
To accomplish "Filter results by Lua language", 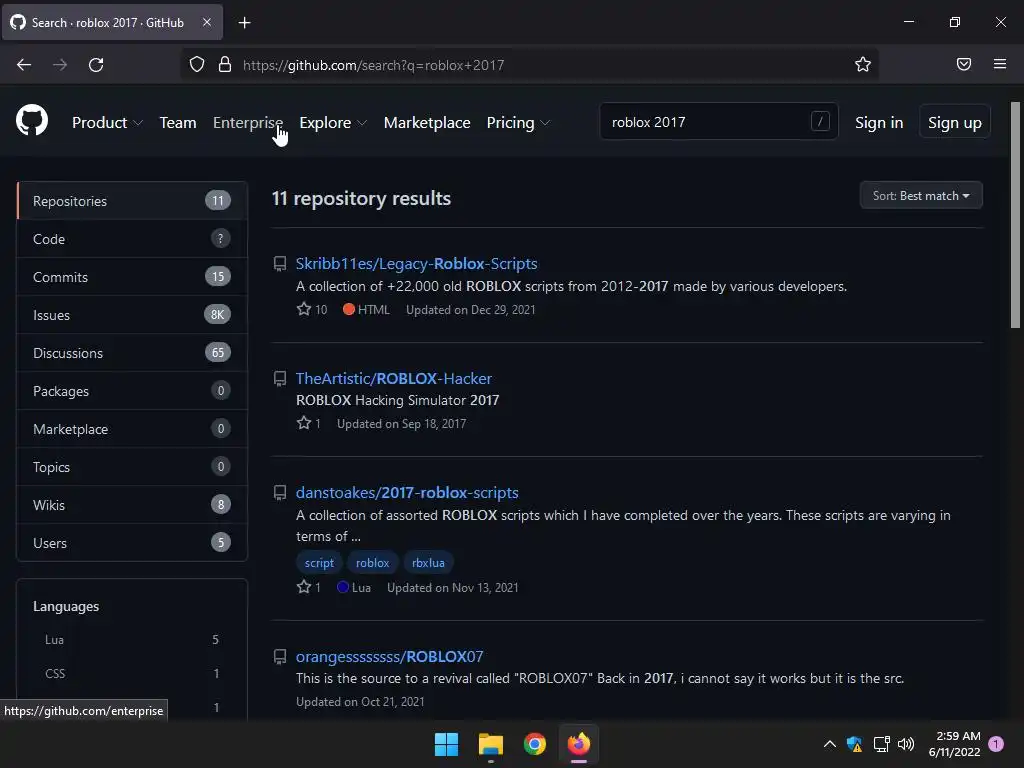I will click(132, 639).
